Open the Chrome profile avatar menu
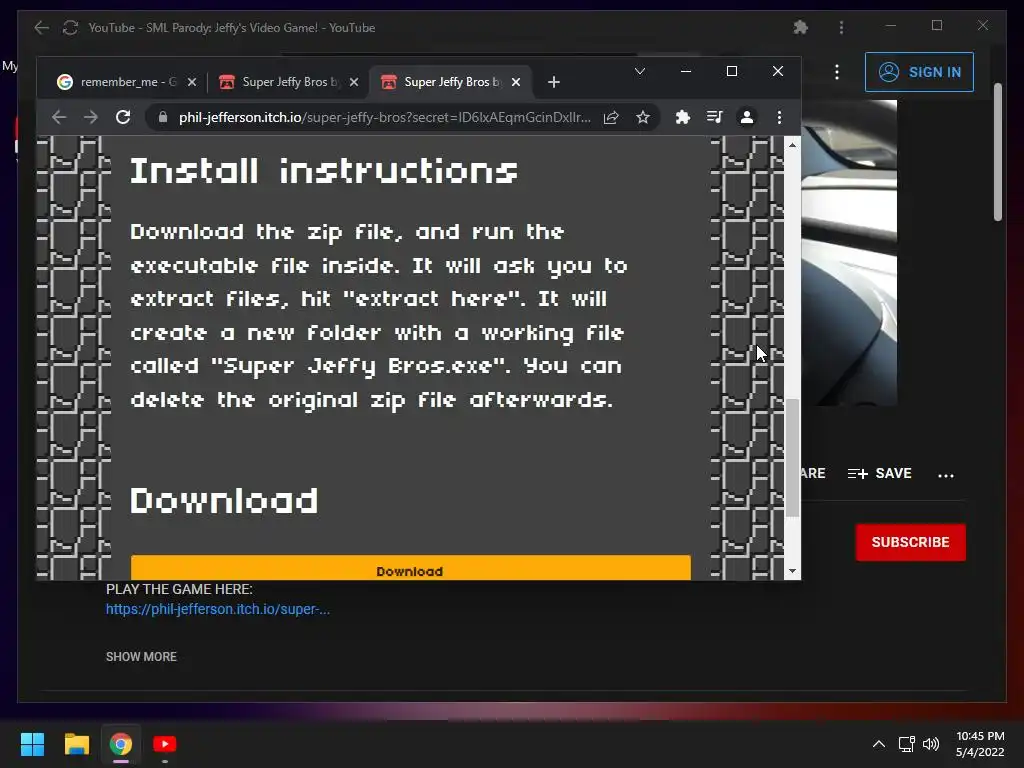Image resolution: width=1024 pixels, height=768 pixels. point(746,118)
